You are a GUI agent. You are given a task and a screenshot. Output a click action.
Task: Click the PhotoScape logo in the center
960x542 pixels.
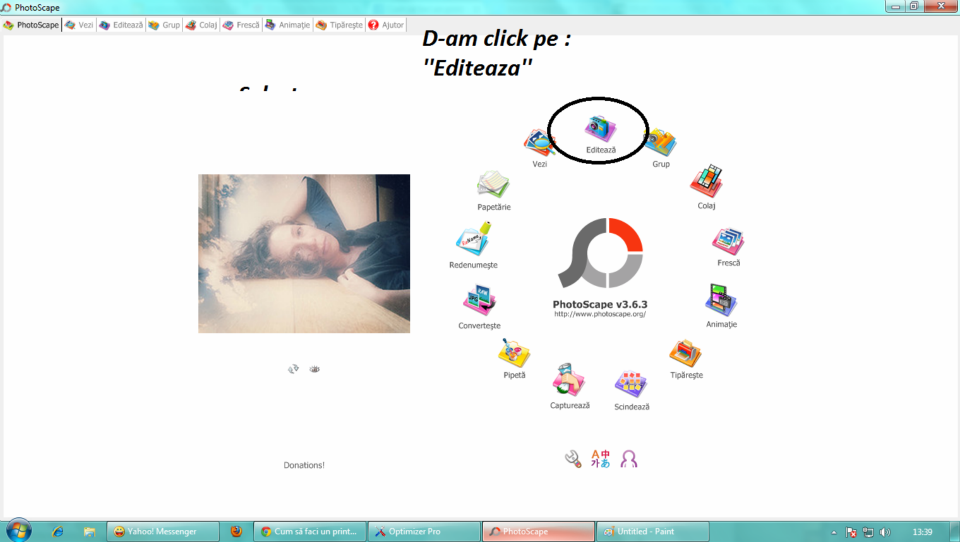(601, 253)
